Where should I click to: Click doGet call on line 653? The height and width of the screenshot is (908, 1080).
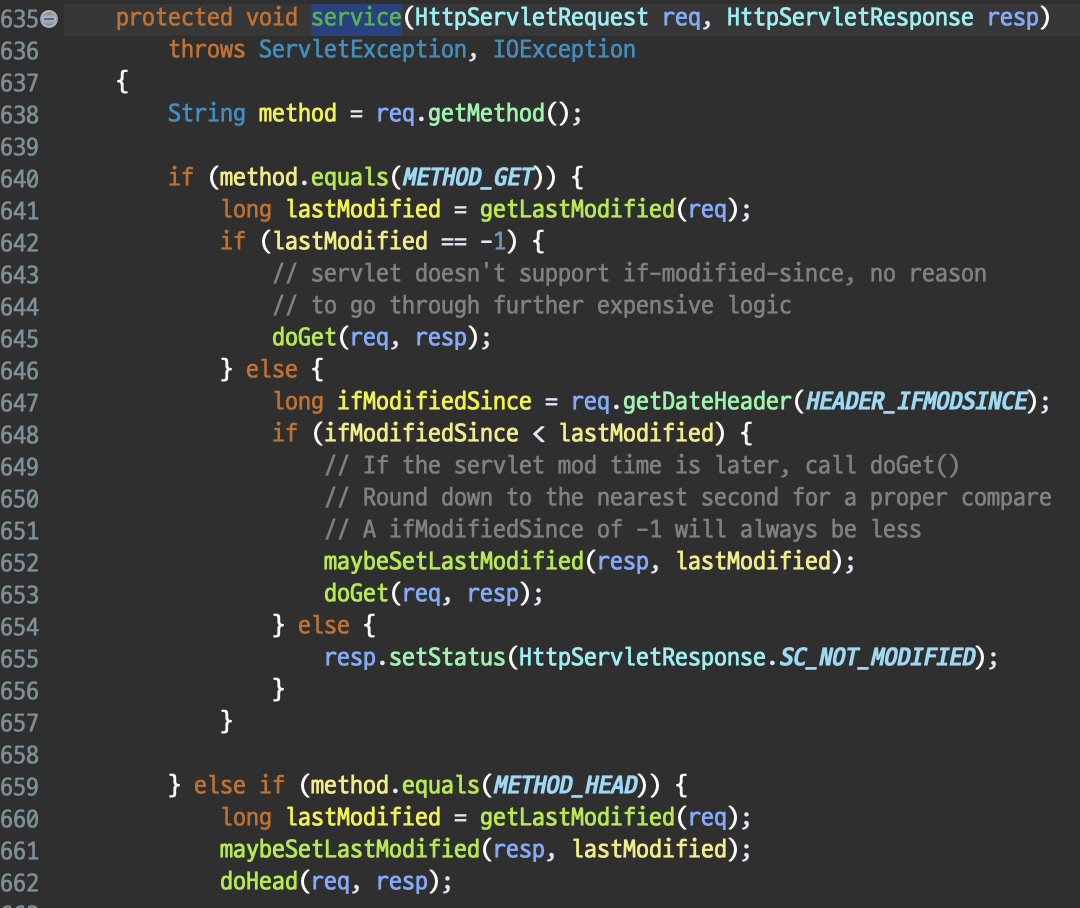coord(356,594)
